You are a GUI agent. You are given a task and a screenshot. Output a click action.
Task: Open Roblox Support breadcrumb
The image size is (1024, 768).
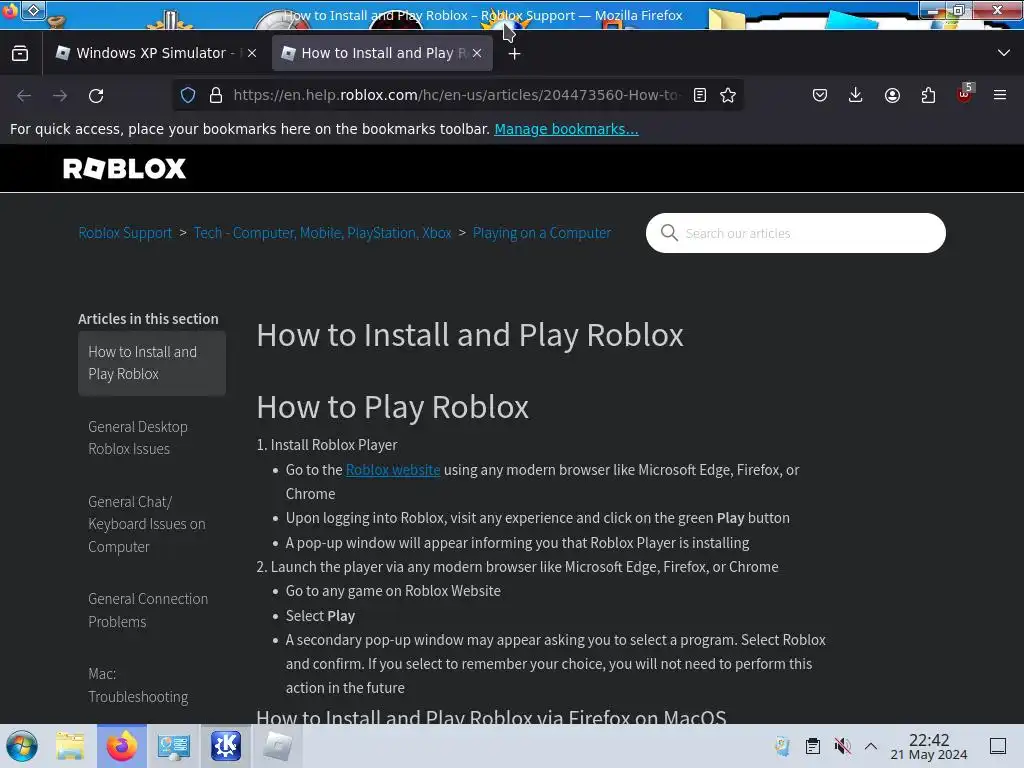[x=125, y=233]
